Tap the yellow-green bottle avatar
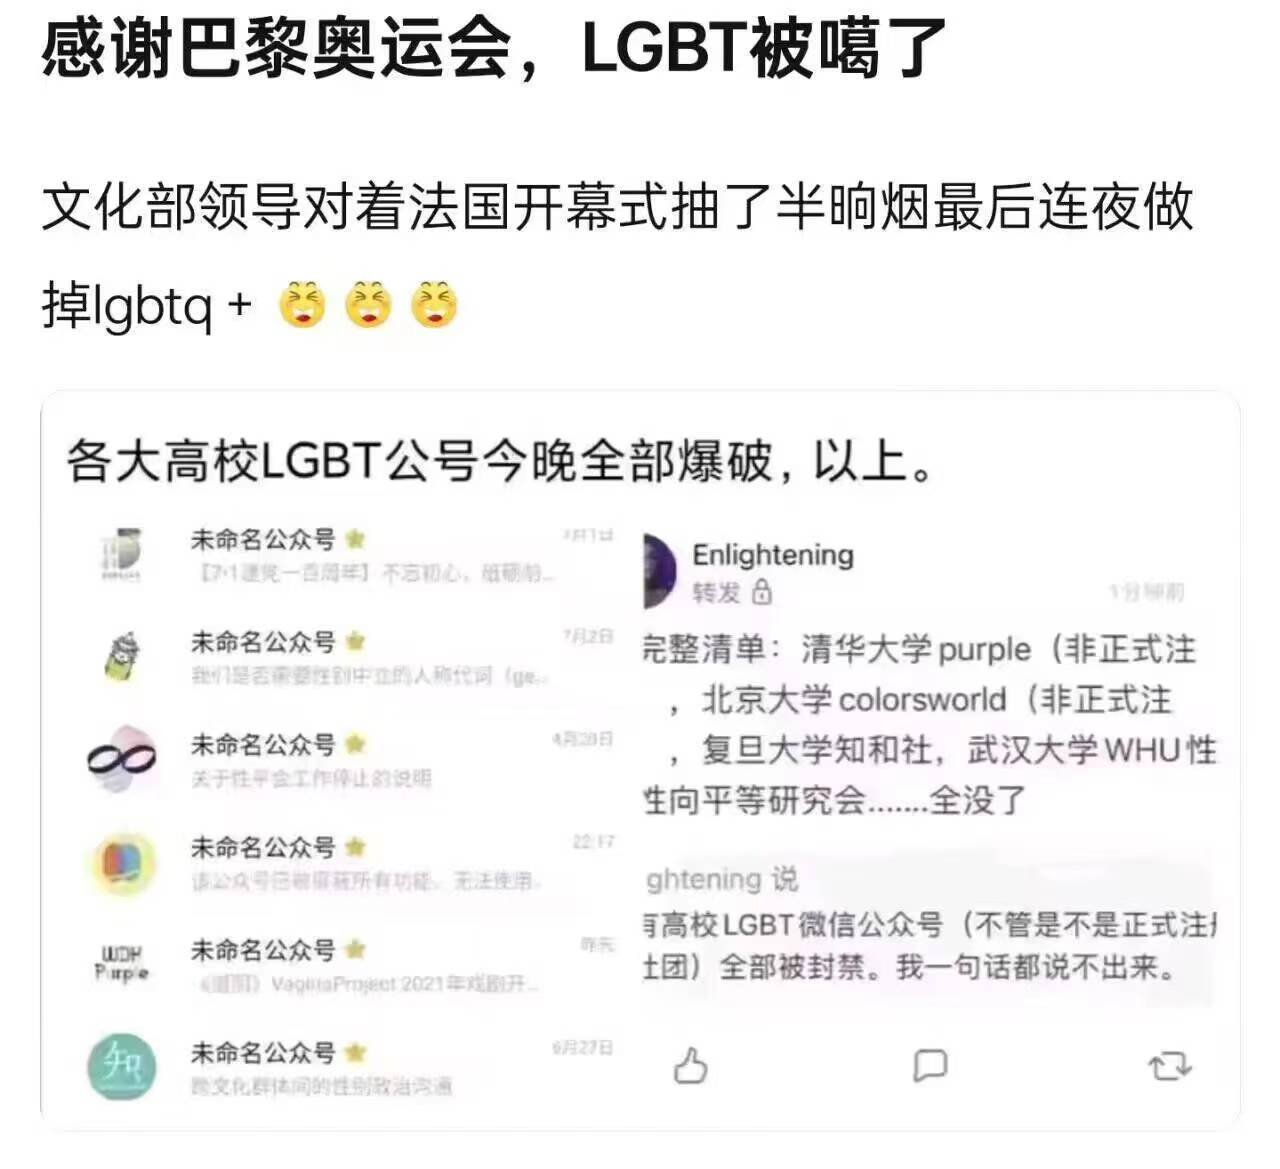 [122, 656]
